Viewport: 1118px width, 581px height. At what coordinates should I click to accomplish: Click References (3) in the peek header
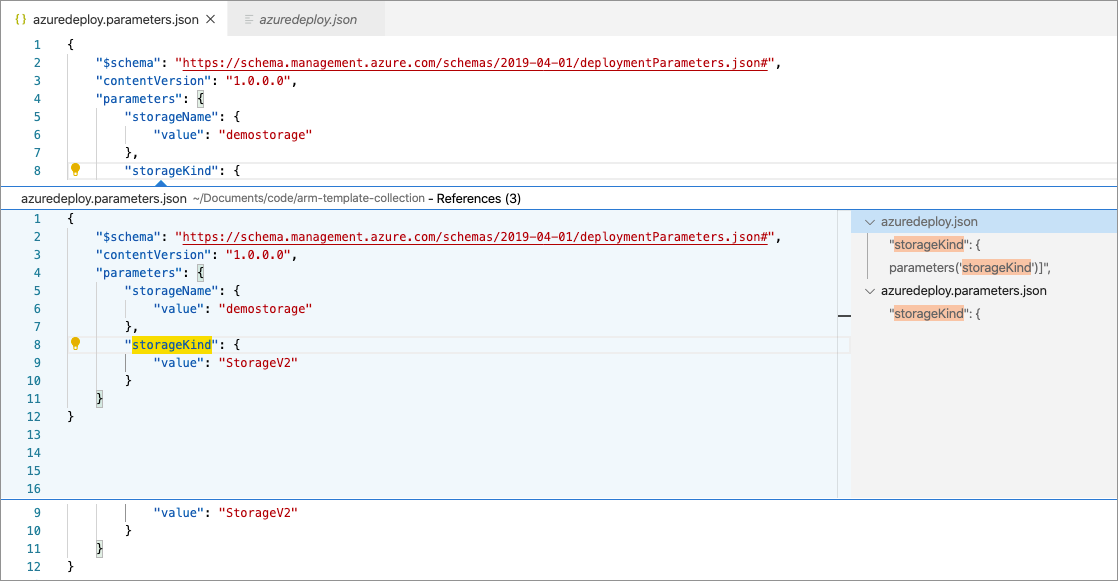pos(478,199)
